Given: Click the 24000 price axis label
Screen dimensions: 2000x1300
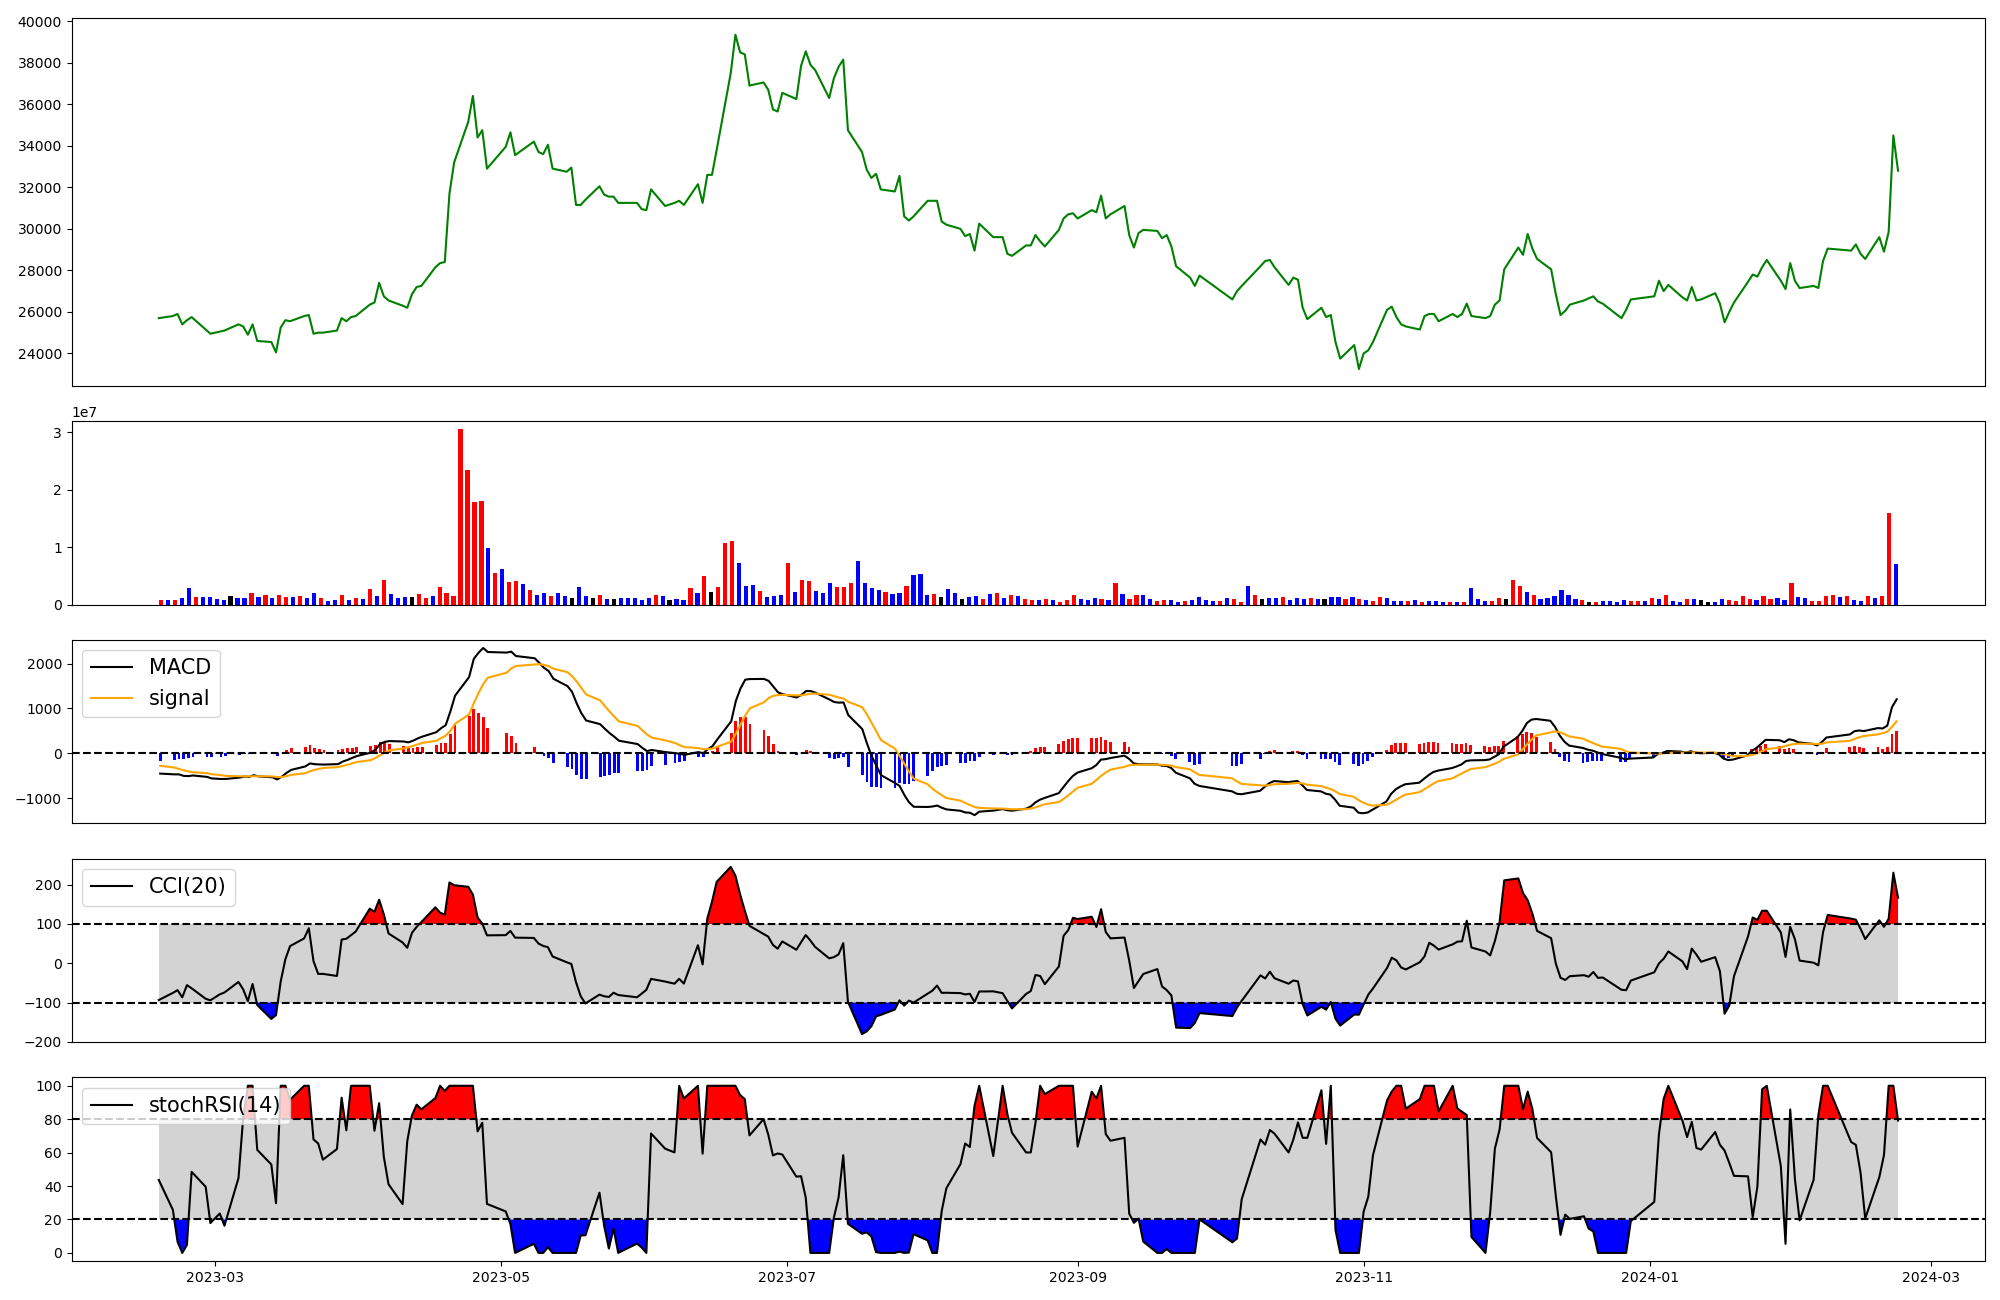Looking at the screenshot, I should [40, 354].
